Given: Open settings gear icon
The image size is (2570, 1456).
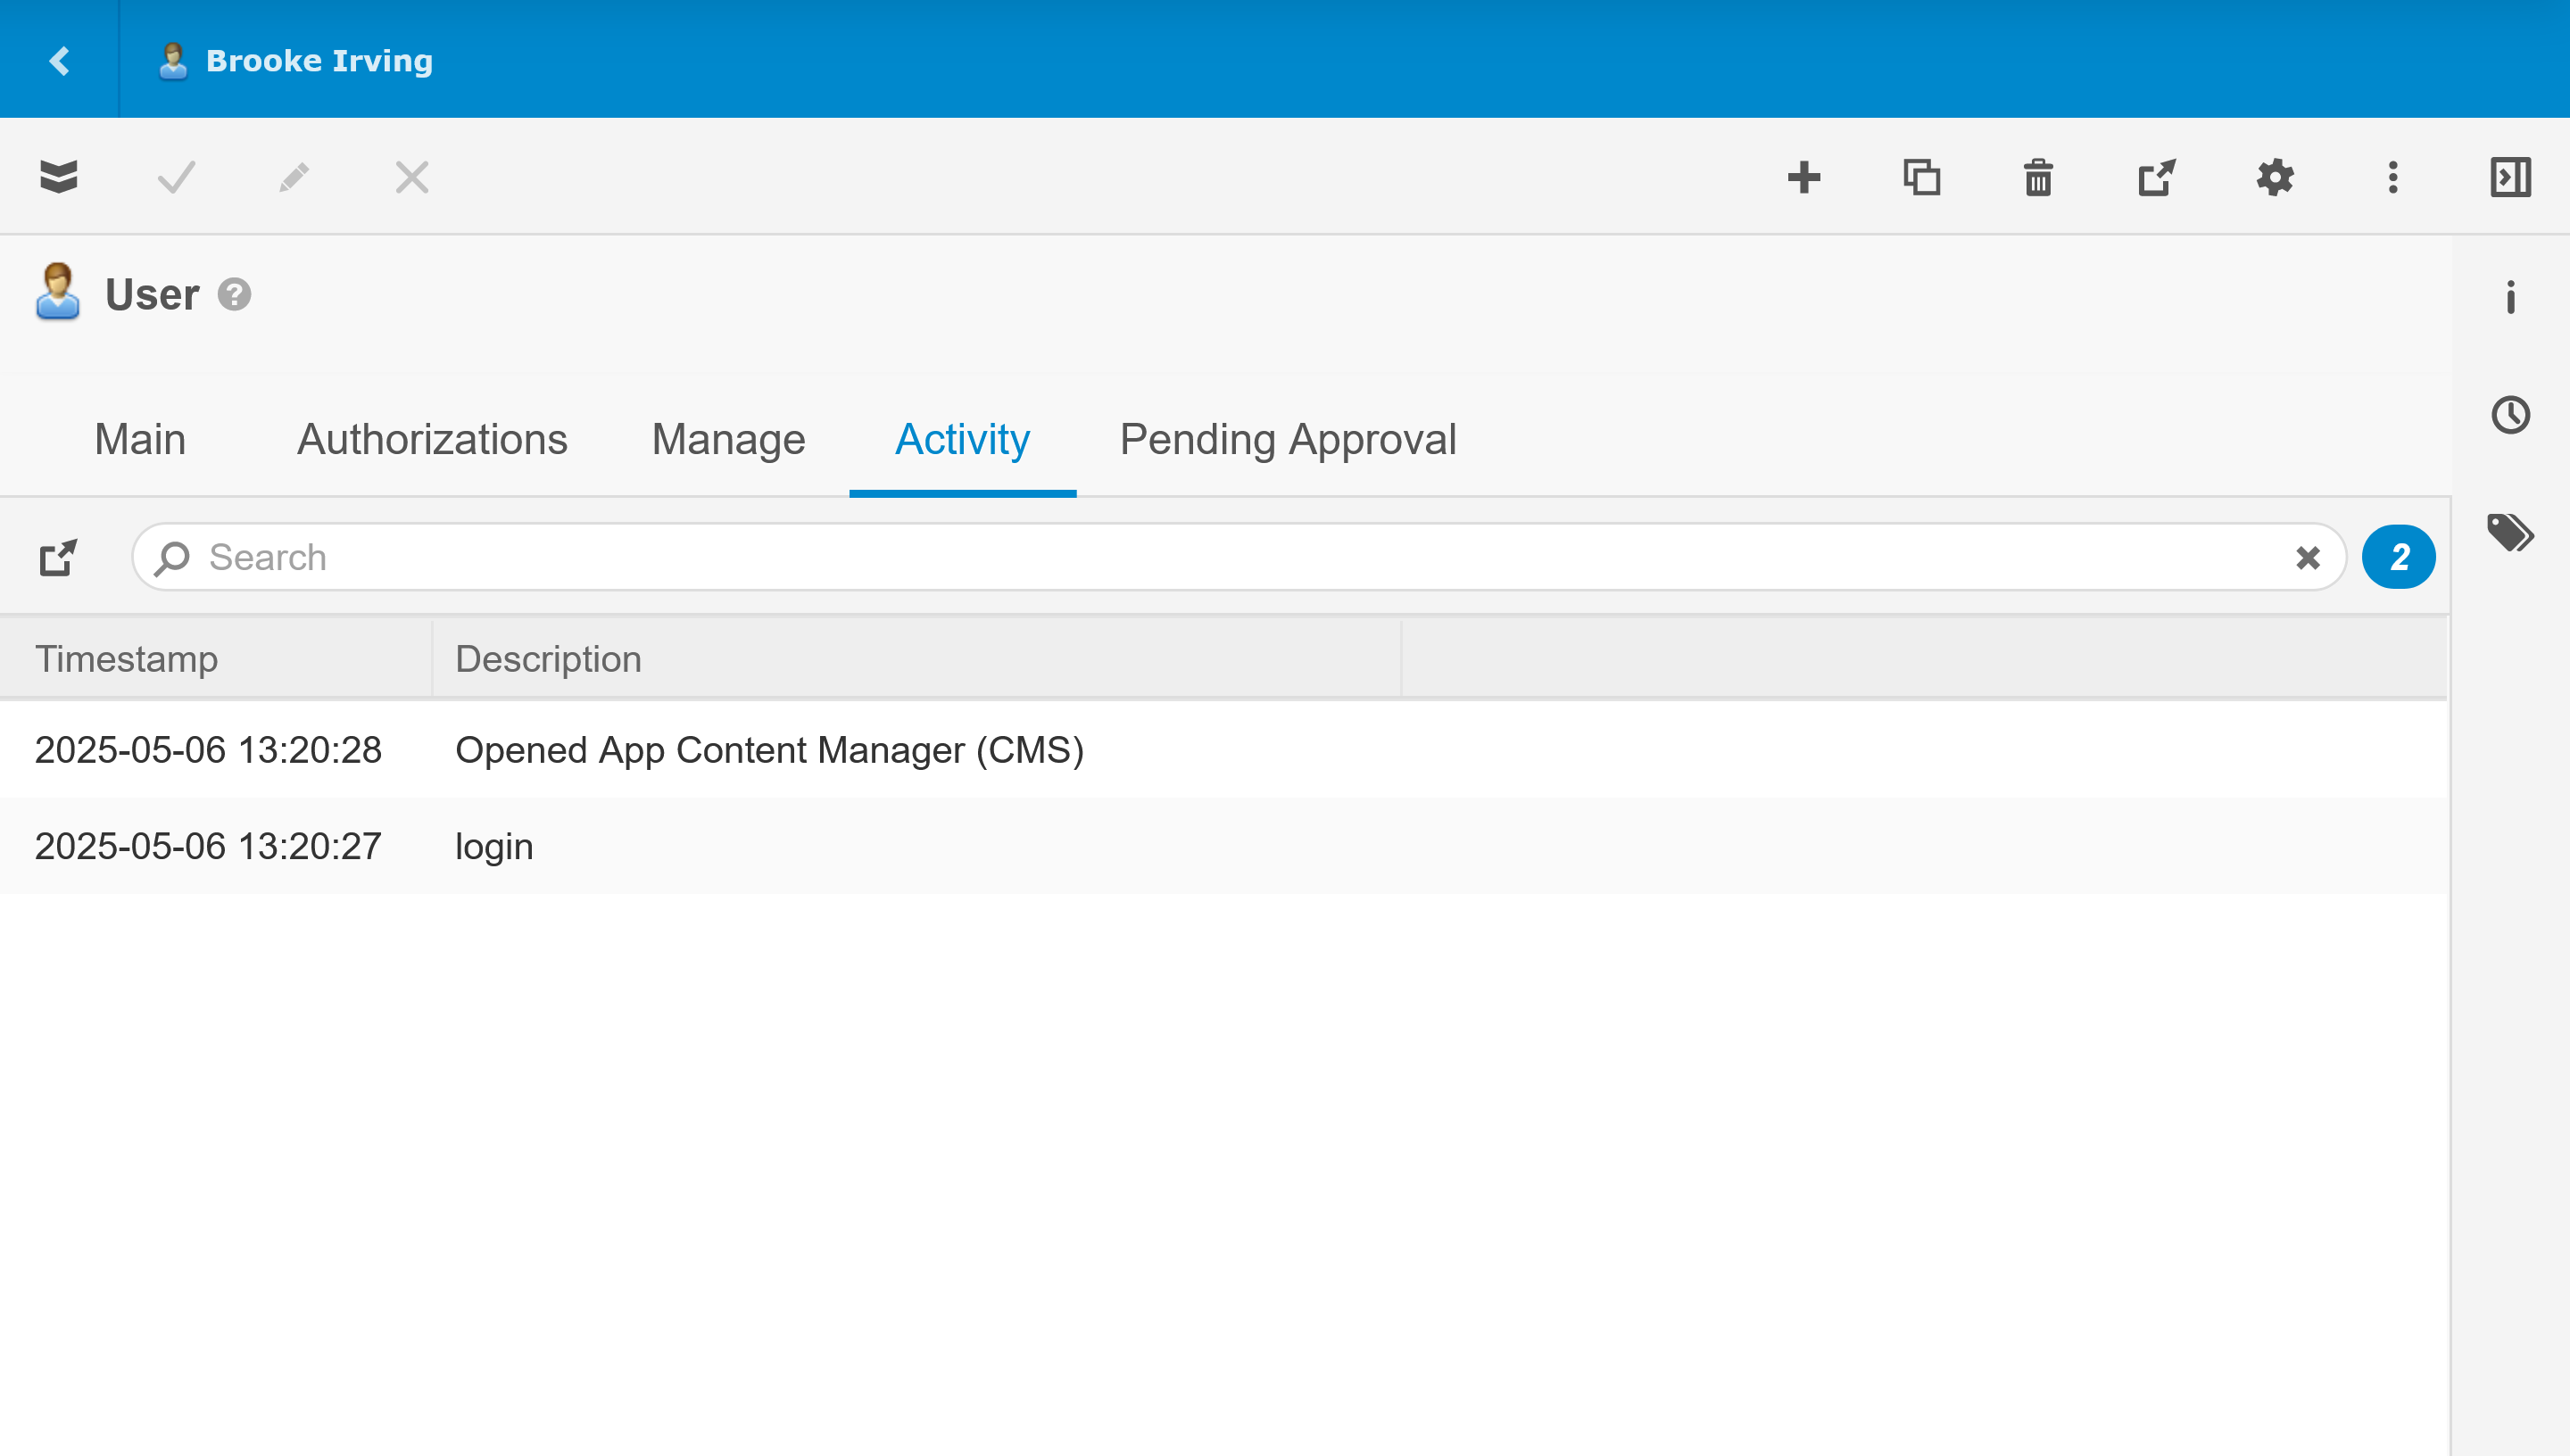Looking at the screenshot, I should point(2275,177).
